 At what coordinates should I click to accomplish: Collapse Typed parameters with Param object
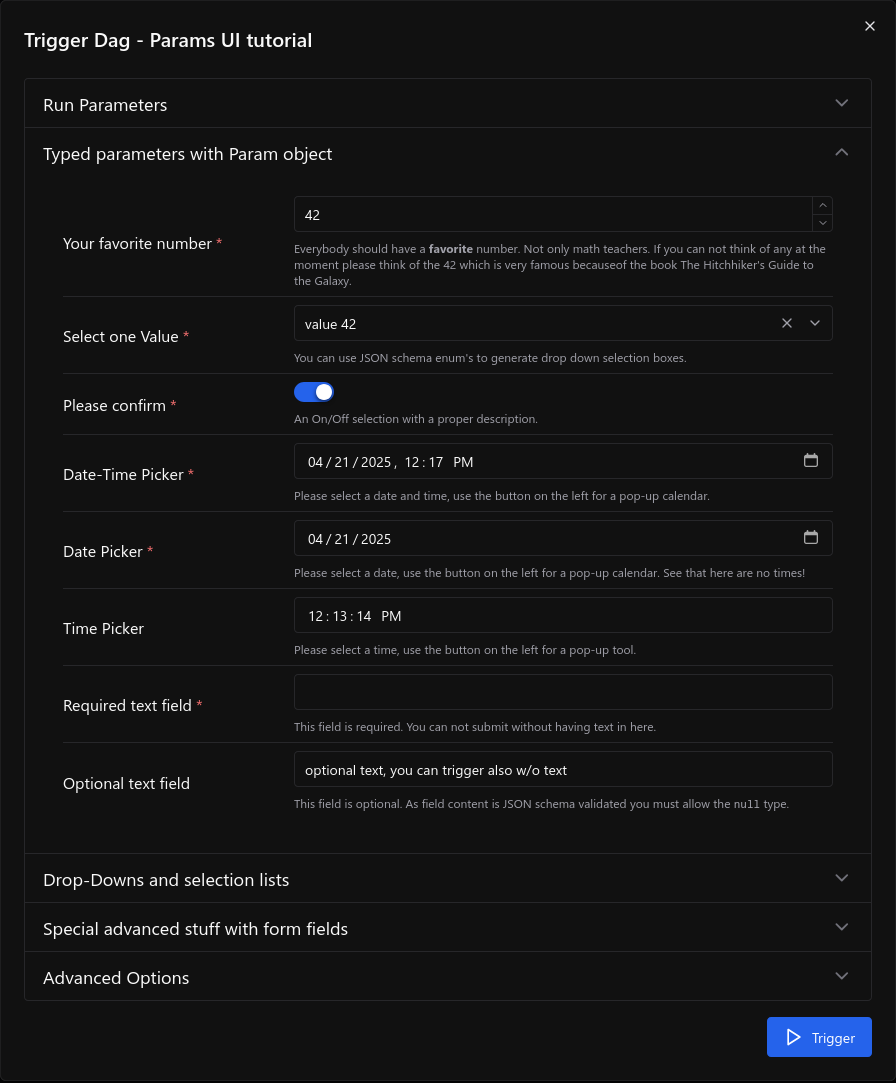[x=447, y=153]
